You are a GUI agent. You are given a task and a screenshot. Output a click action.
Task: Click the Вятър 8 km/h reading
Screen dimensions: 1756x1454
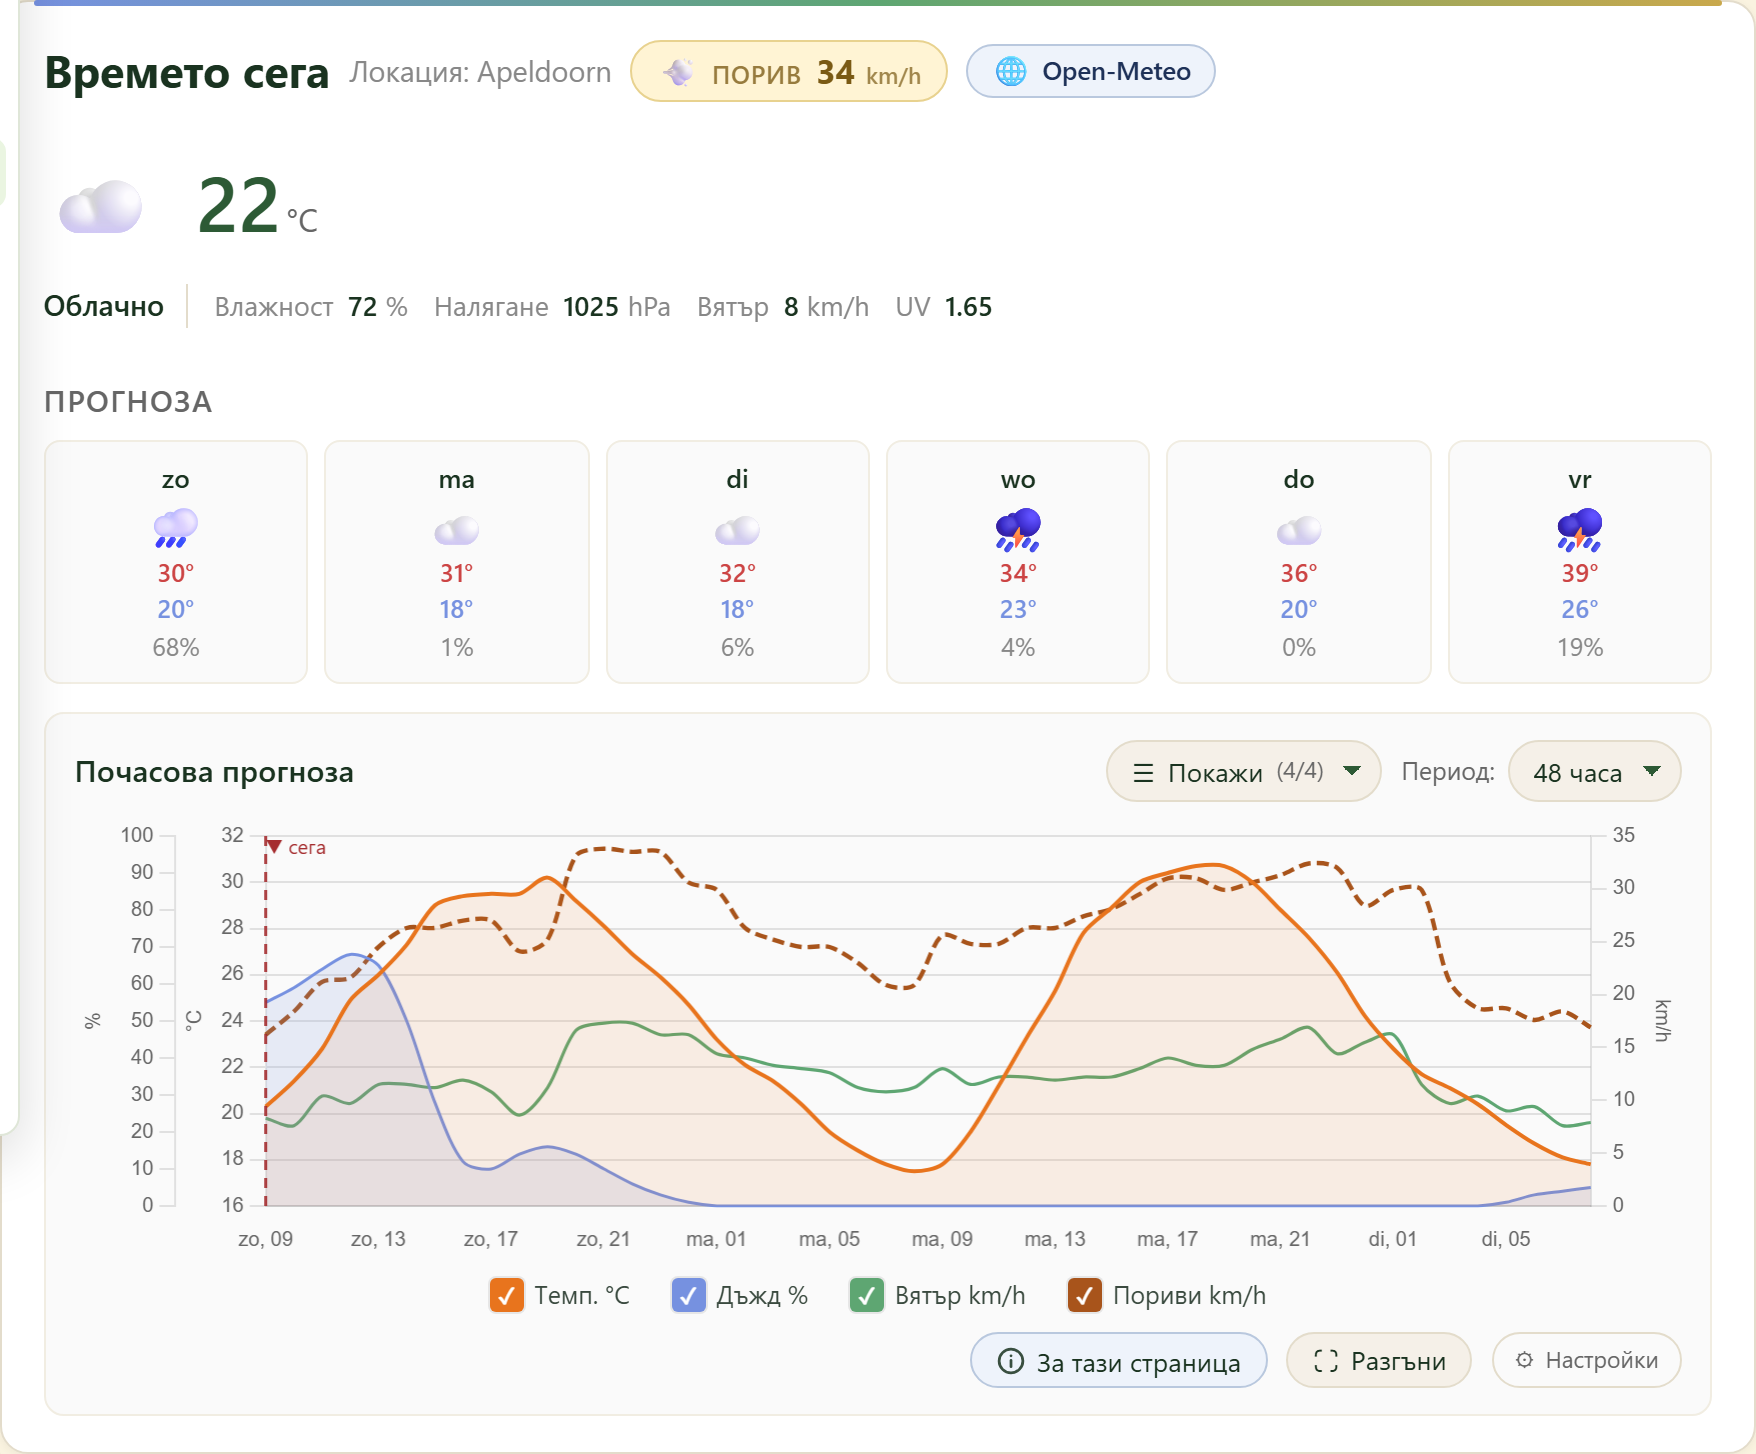(x=783, y=307)
